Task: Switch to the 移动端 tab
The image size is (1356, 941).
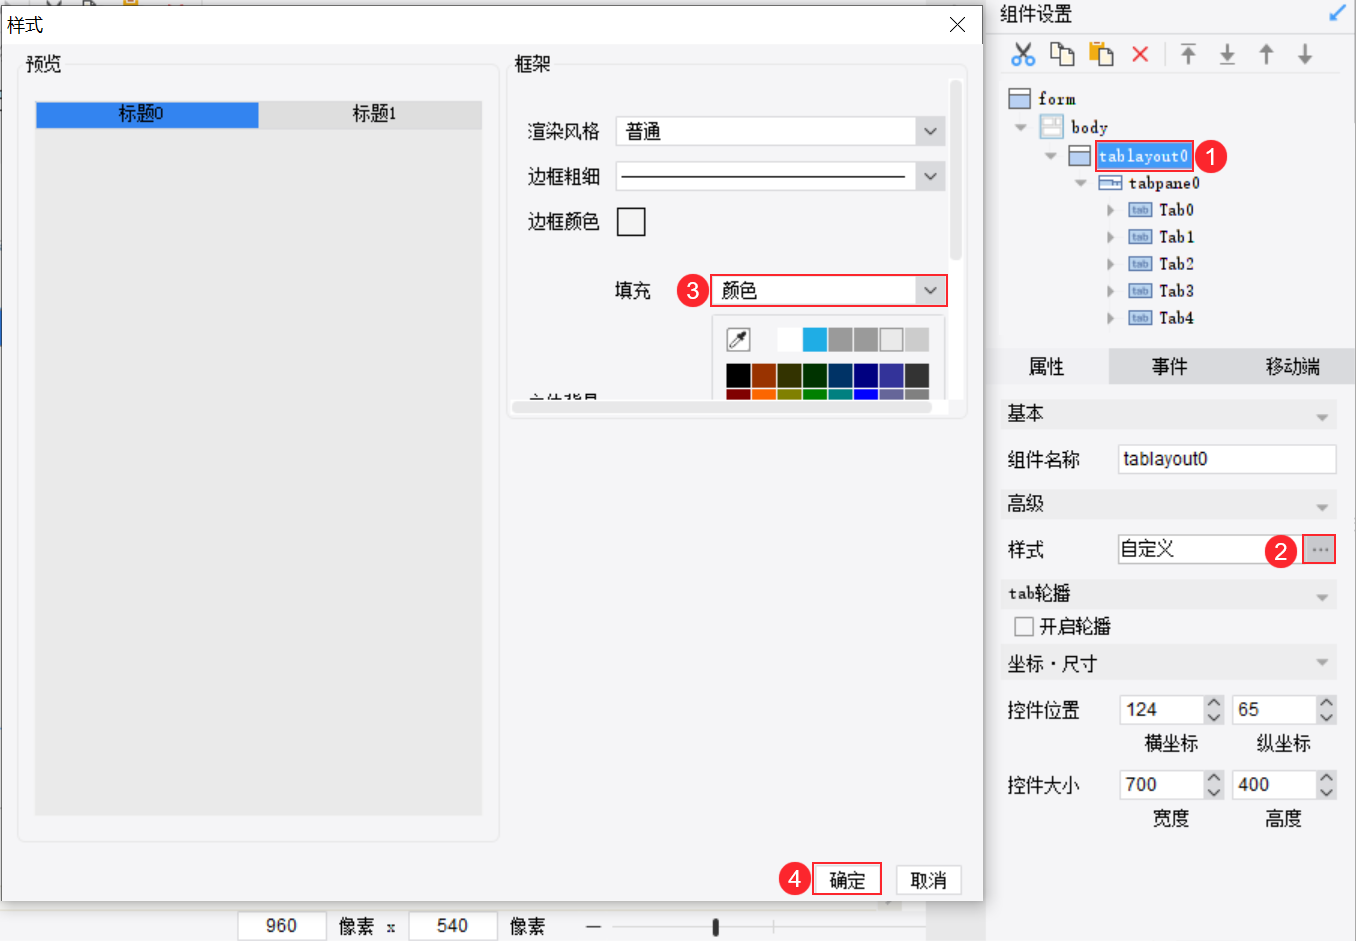Action: click(x=1292, y=367)
